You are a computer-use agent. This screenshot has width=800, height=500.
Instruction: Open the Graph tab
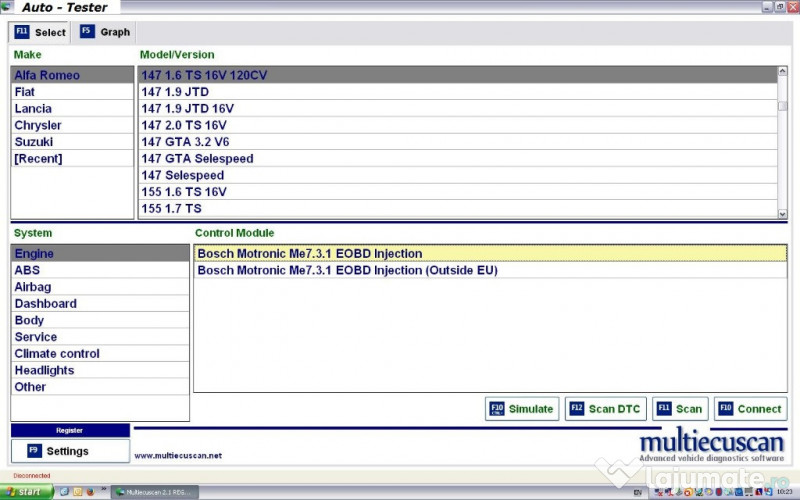click(x=105, y=32)
